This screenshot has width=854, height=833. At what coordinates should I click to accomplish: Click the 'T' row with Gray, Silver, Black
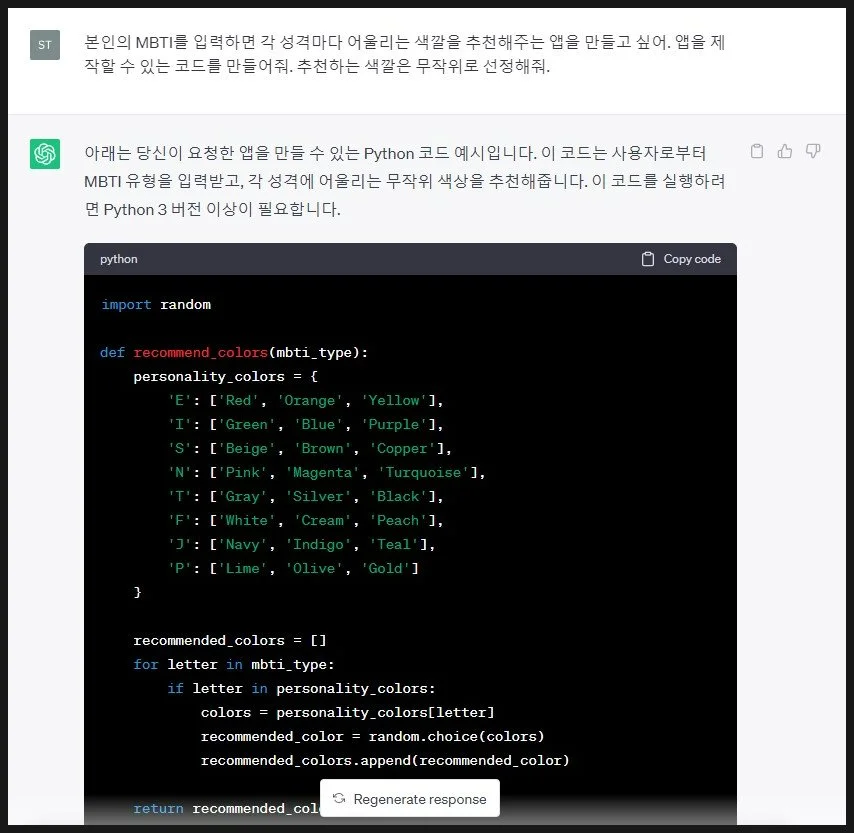(306, 496)
